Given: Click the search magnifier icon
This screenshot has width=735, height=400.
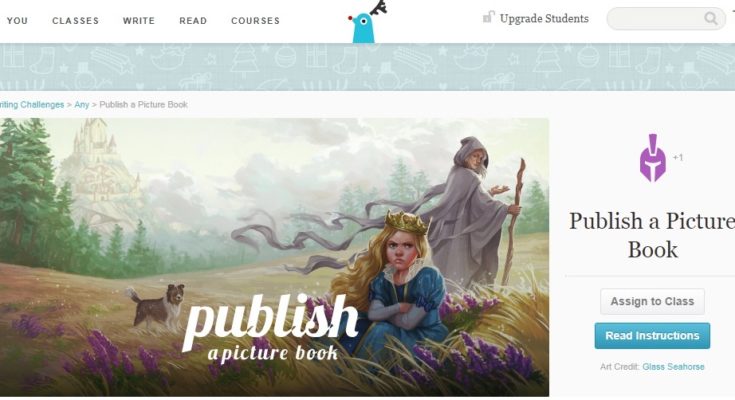Looking at the screenshot, I should point(711,19).
